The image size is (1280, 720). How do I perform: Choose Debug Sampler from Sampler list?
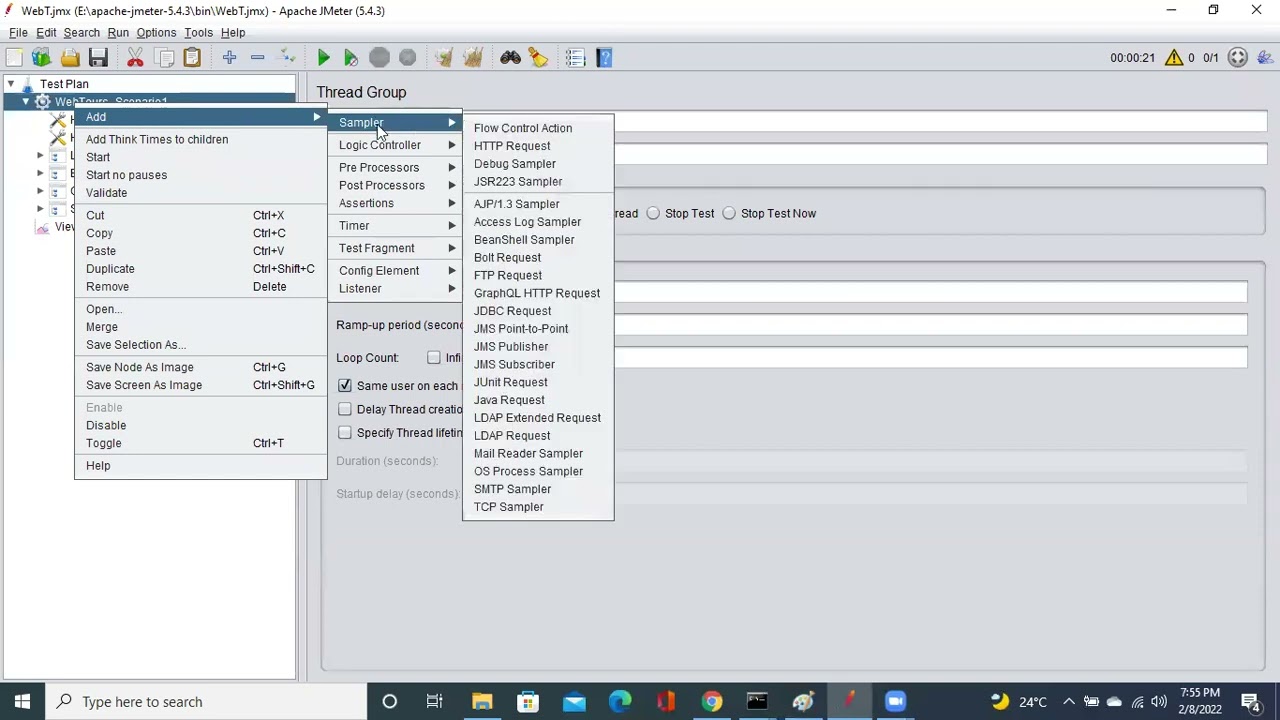(538, 164)
